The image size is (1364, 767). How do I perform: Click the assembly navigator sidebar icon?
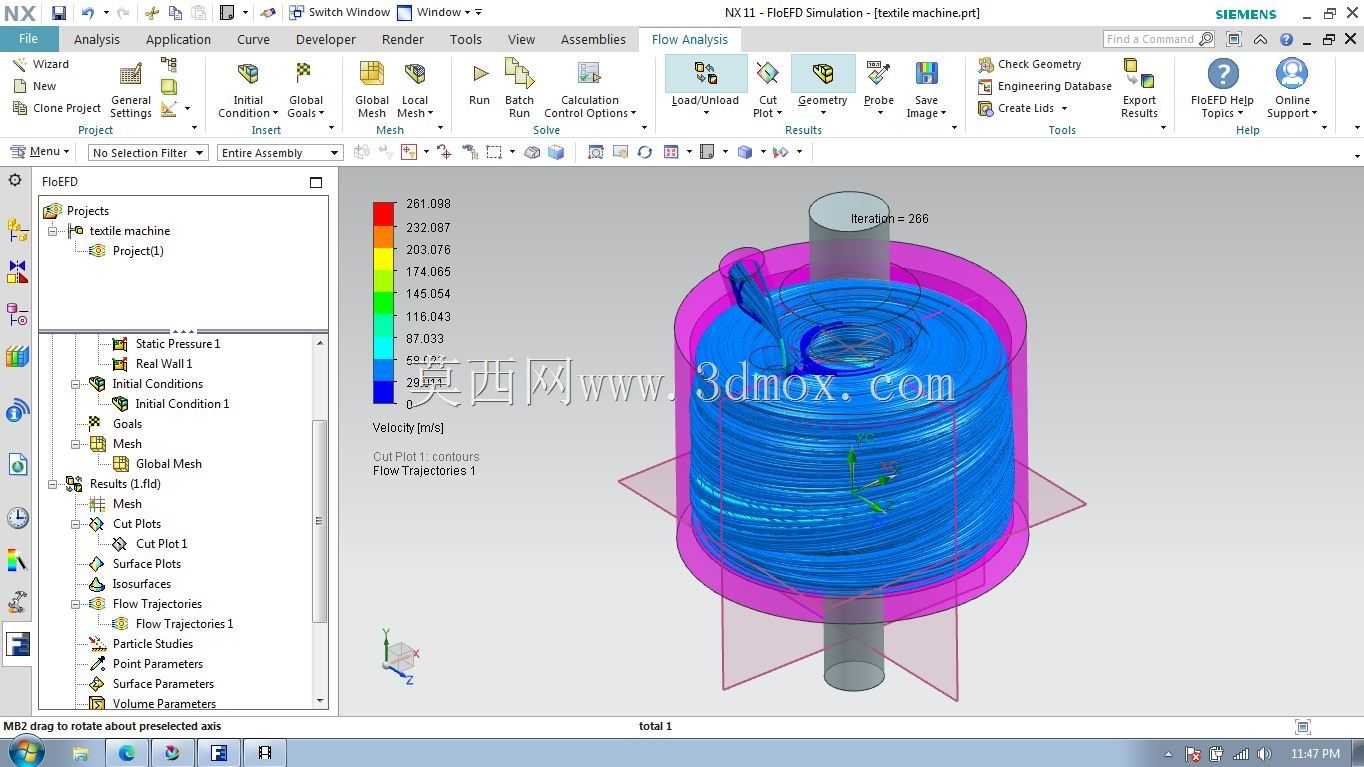click(x=17, y=230)
